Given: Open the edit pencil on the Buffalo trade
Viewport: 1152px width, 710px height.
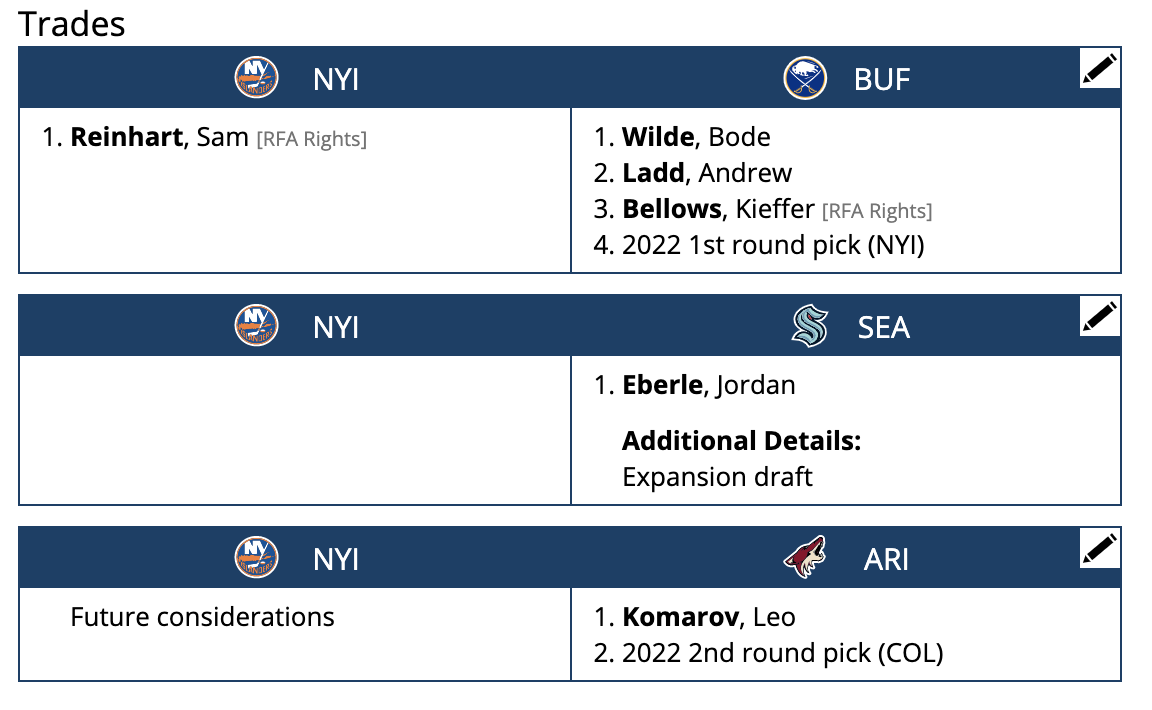Looking at the screenshot, I should [1099, 68].
